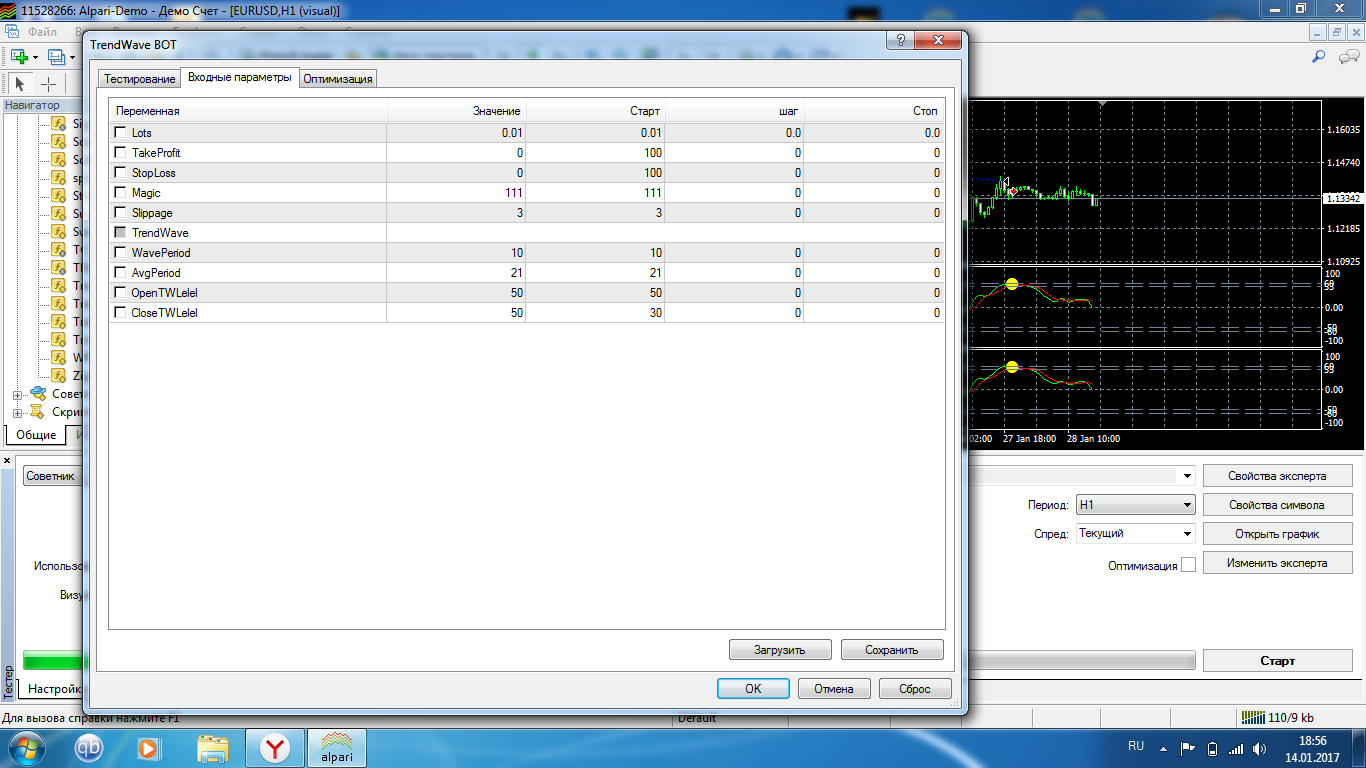The height and width of the screenshot is (768, 1366).
Task: Click Свойства эксперта button
Action: tap(1277, 476)
